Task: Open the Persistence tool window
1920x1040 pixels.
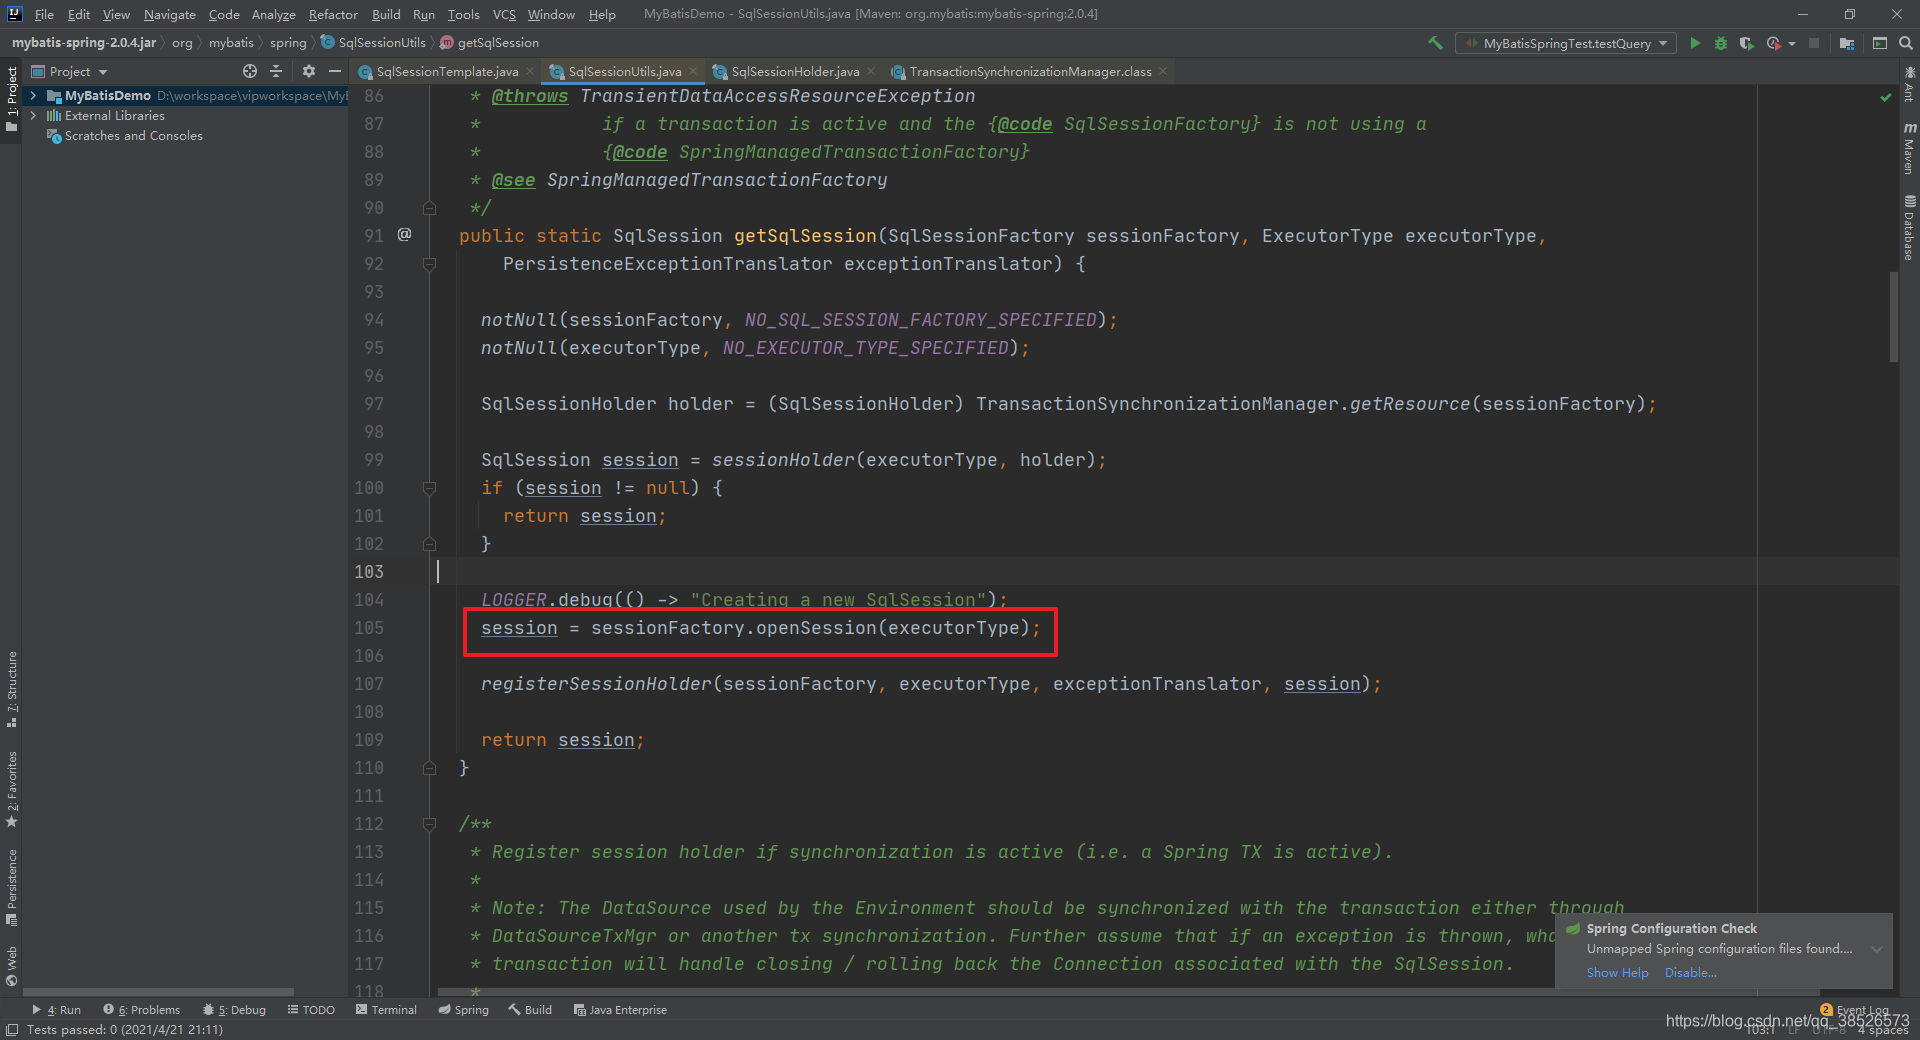Action: coord(12,887)
